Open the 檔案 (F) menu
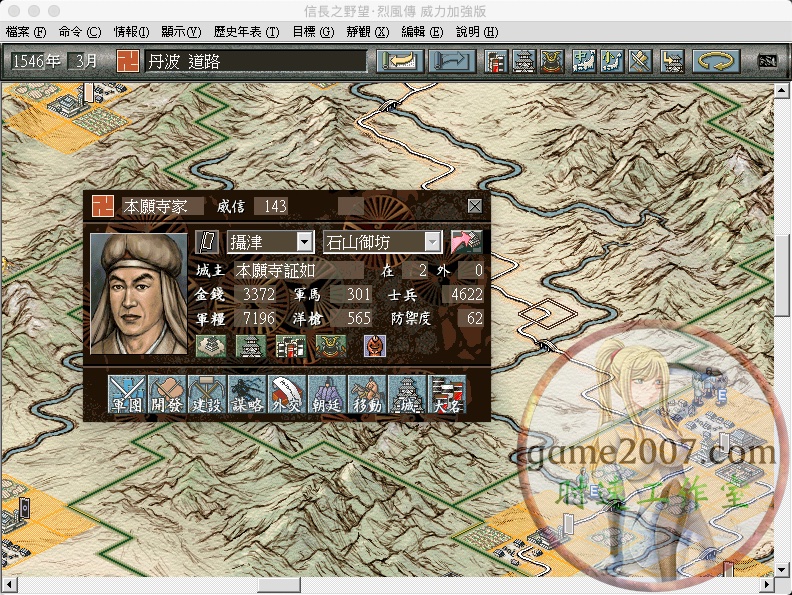792x595 pixels. 26,32
